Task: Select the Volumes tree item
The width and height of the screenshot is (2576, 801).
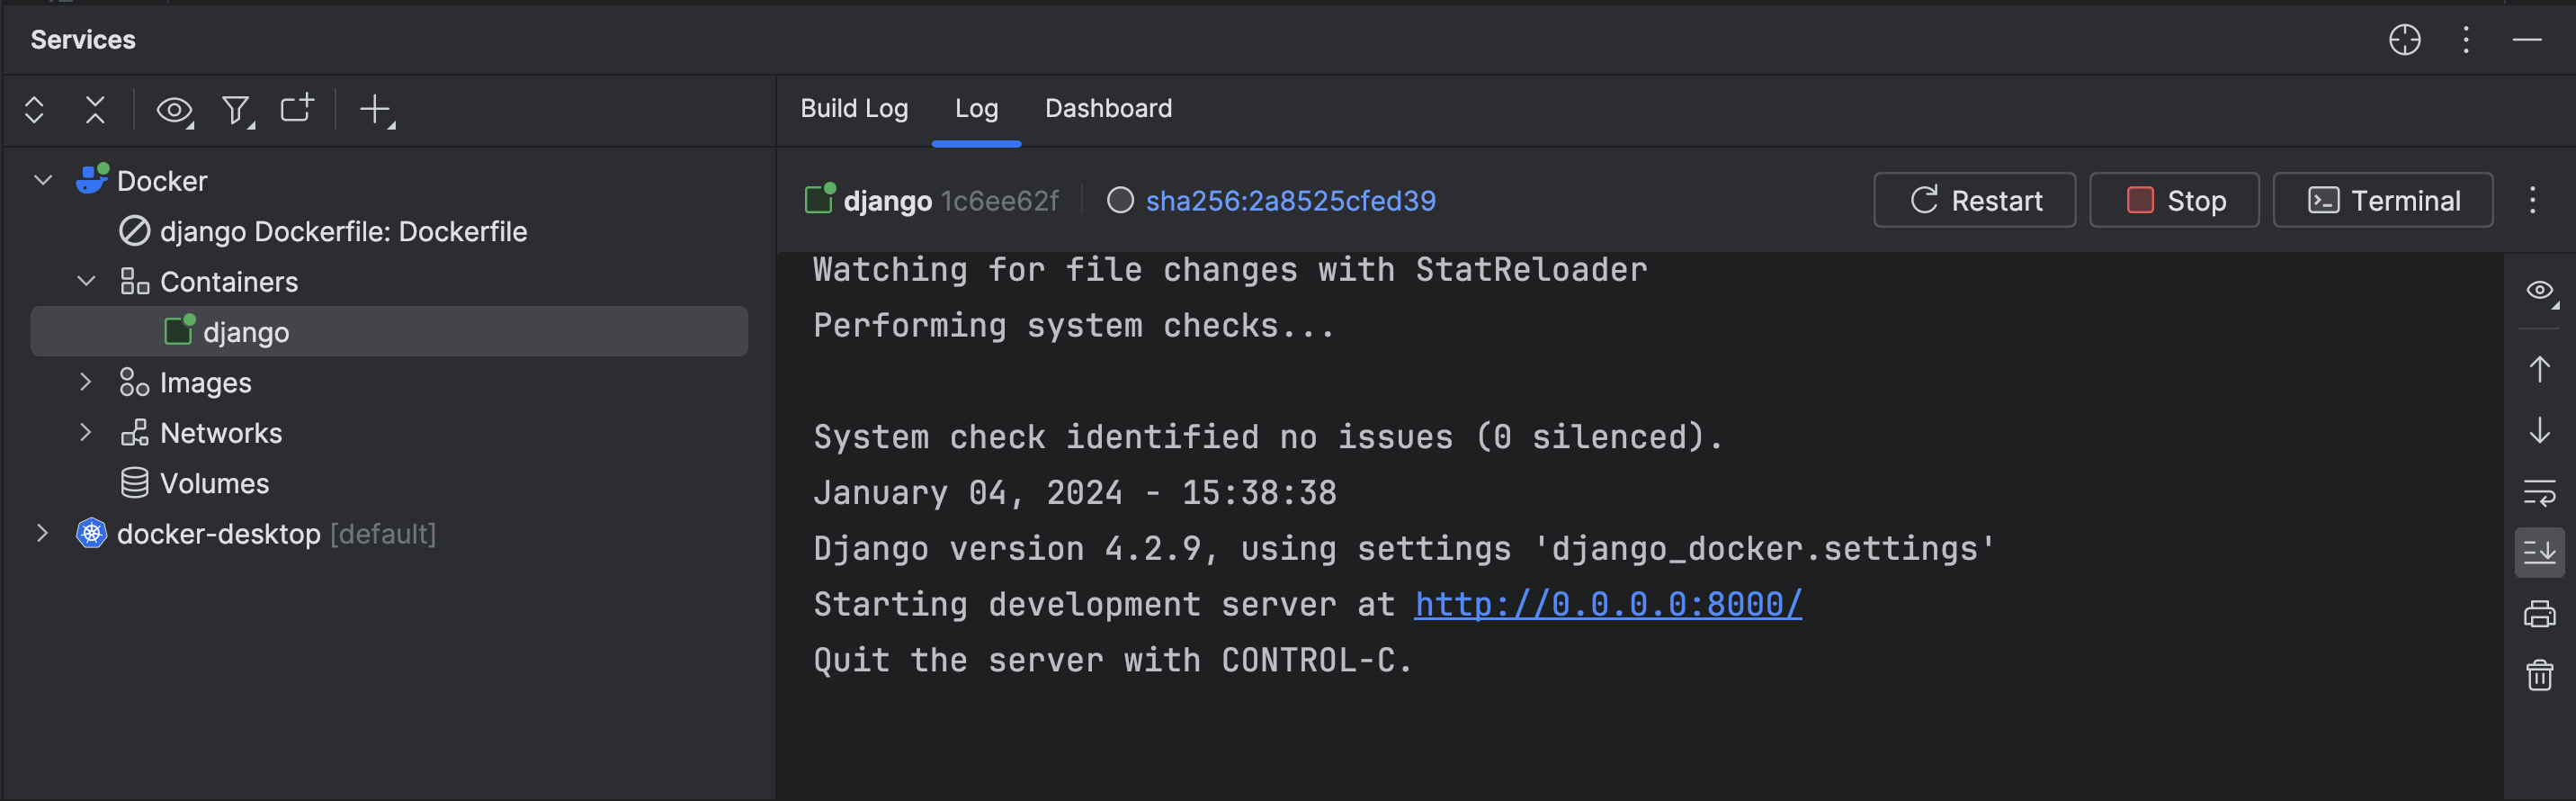Action: [214, 483]
